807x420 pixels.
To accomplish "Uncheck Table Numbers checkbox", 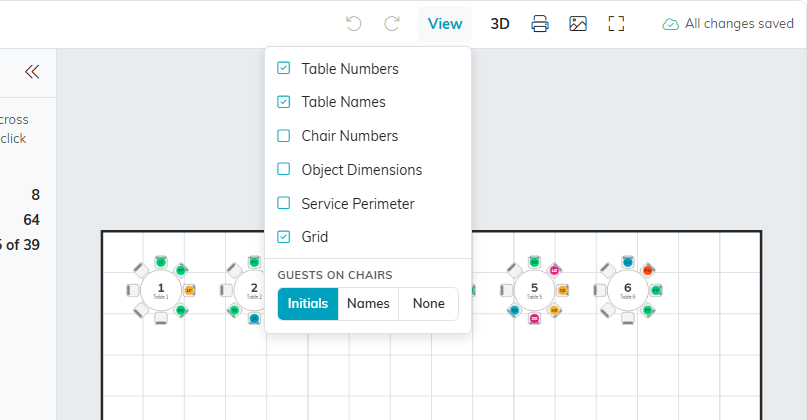I will coord(284,68).
